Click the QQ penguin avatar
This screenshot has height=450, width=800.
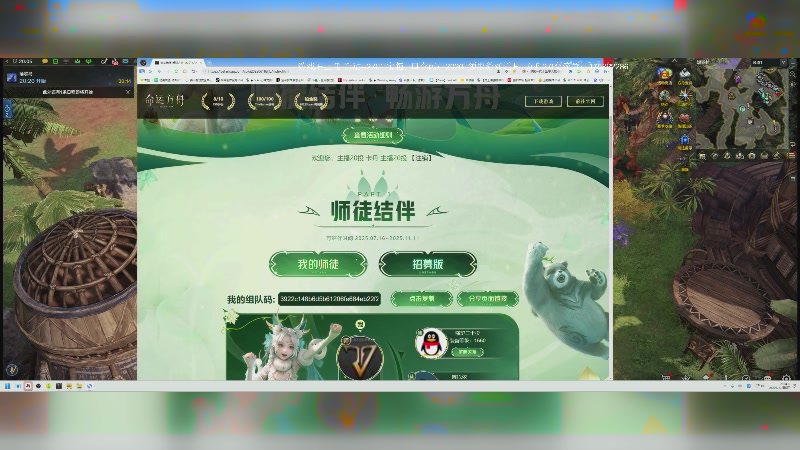pyautogui.click(x=431, y=342)
